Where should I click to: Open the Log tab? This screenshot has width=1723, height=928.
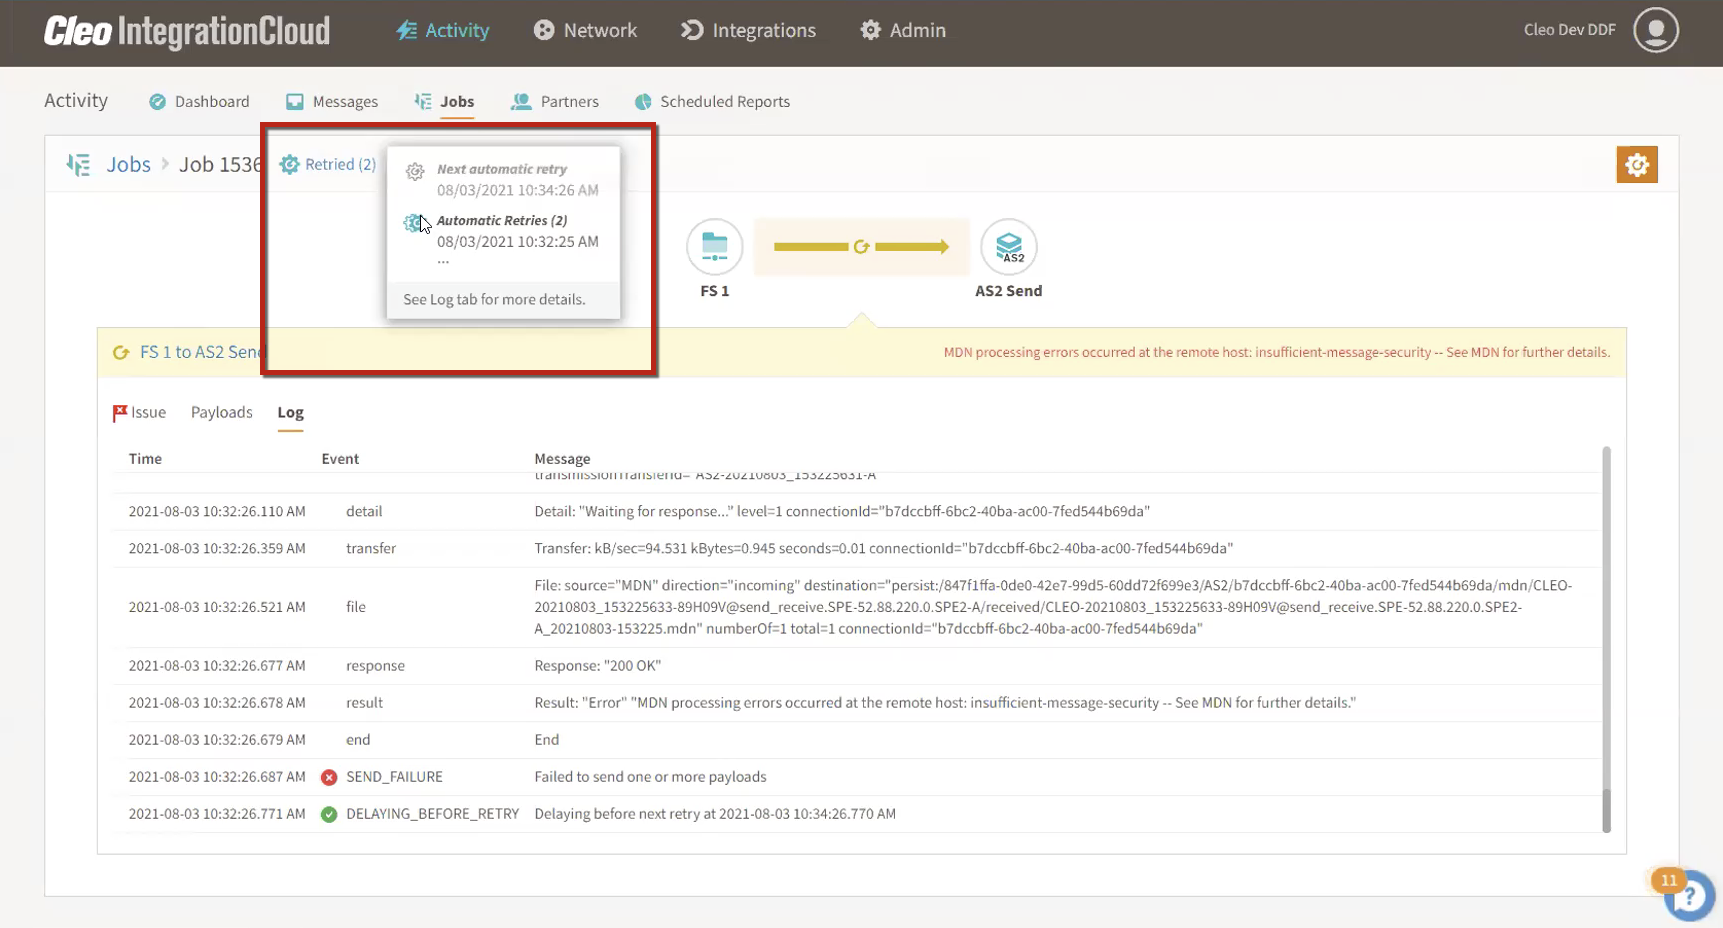tap(290, 412)
